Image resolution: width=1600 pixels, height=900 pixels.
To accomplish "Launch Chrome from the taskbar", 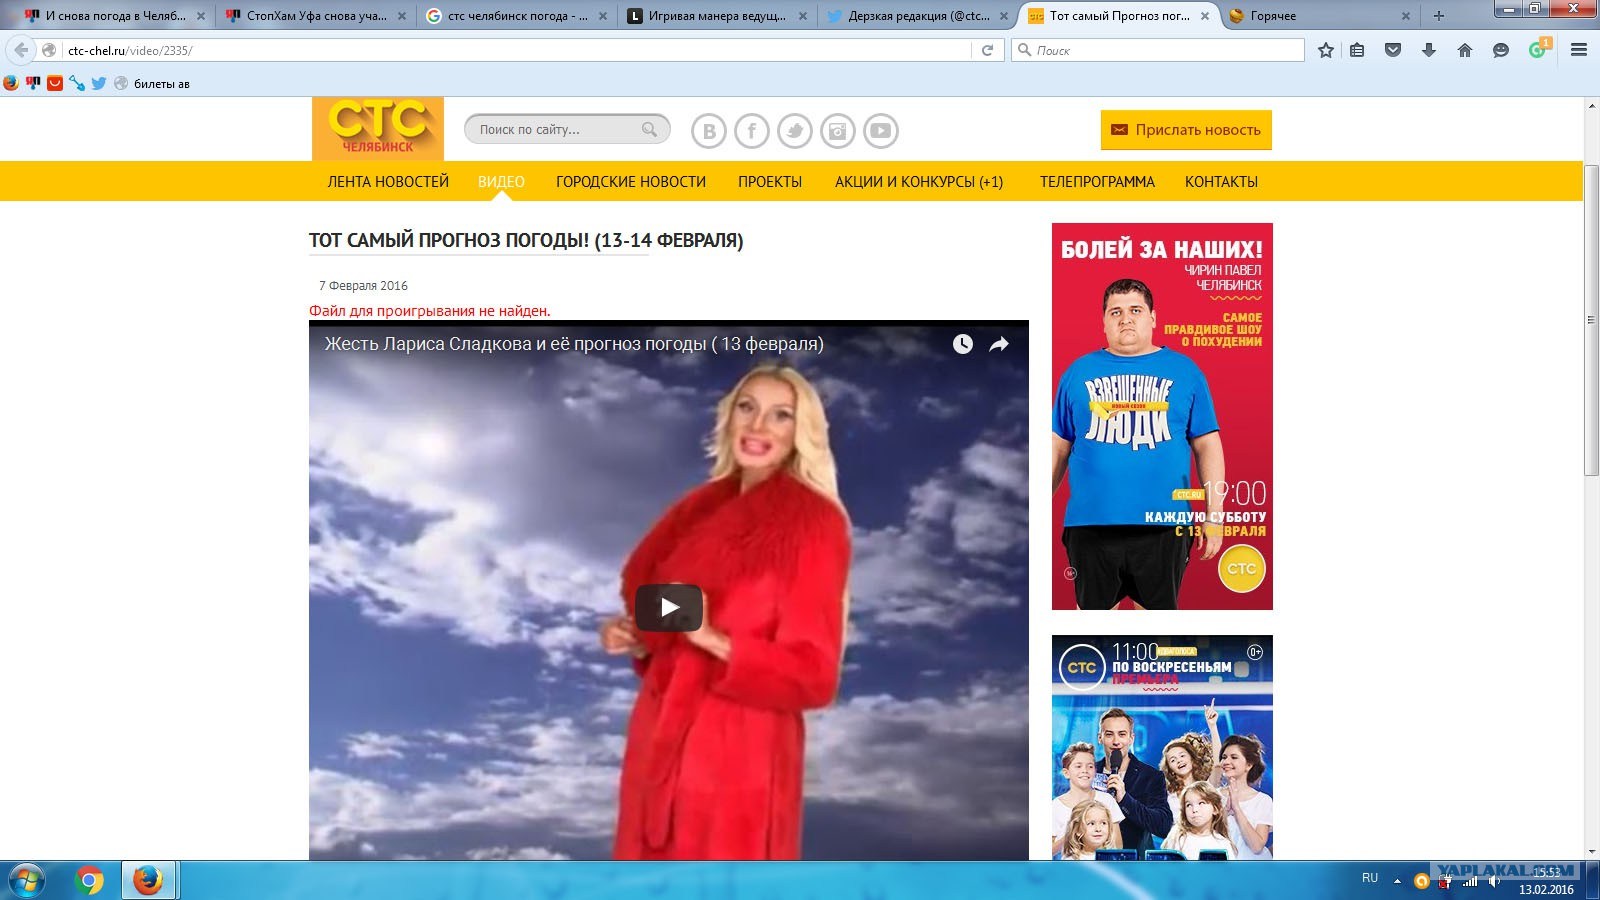I will [90, 881].
